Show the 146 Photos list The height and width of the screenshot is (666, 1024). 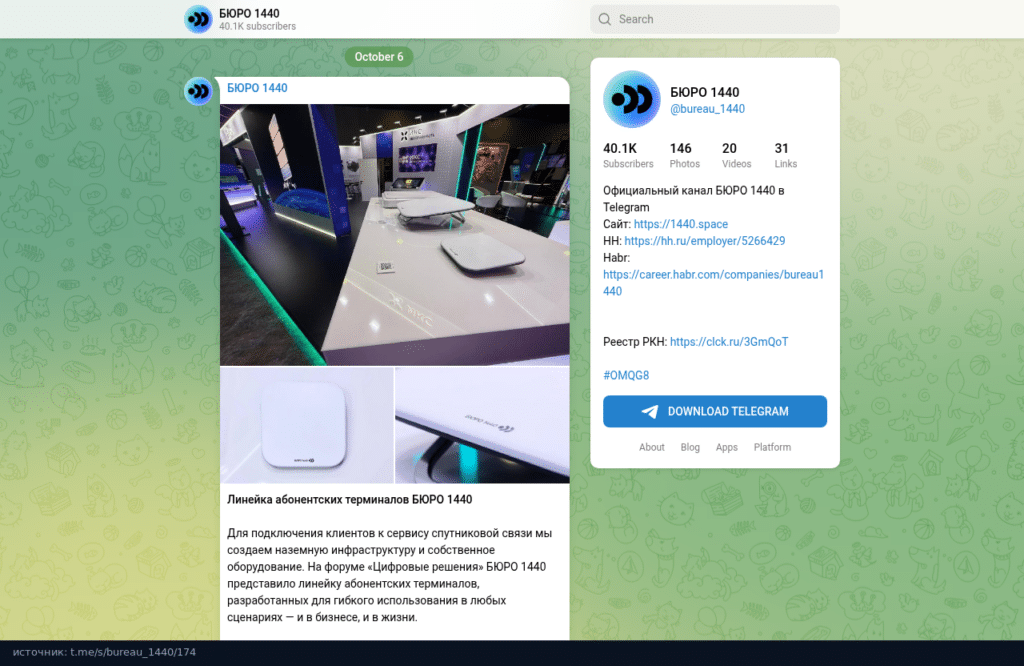[x=684, y=155]
